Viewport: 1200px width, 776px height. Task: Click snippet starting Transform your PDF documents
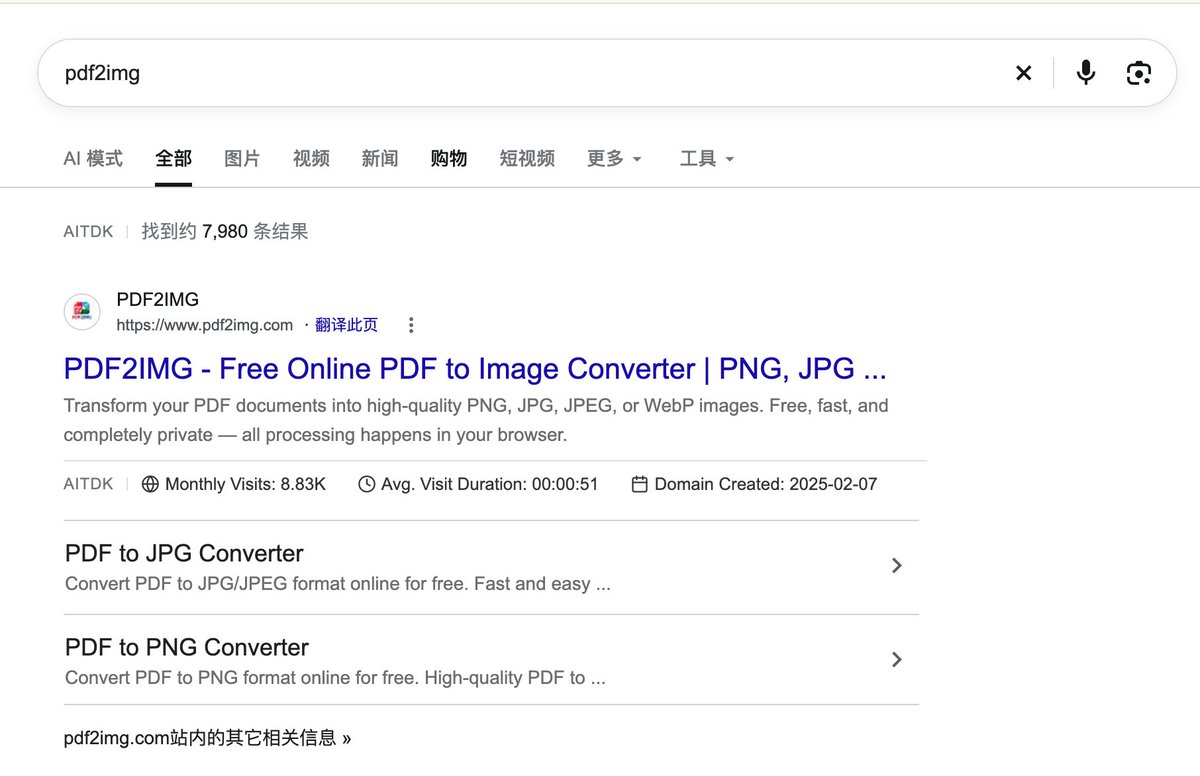point(476,420)
